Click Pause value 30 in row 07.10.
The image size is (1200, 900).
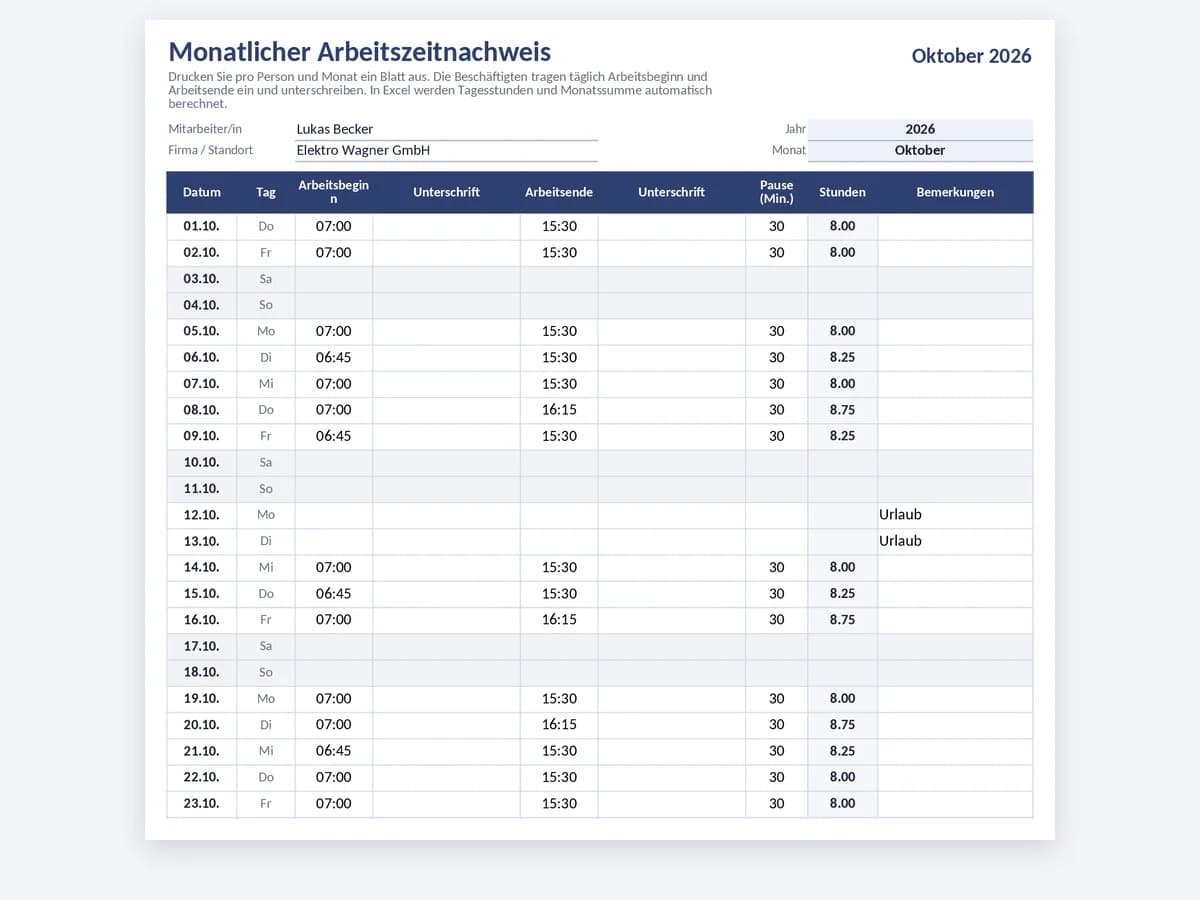pyautogui.click(x=777, y=384)
